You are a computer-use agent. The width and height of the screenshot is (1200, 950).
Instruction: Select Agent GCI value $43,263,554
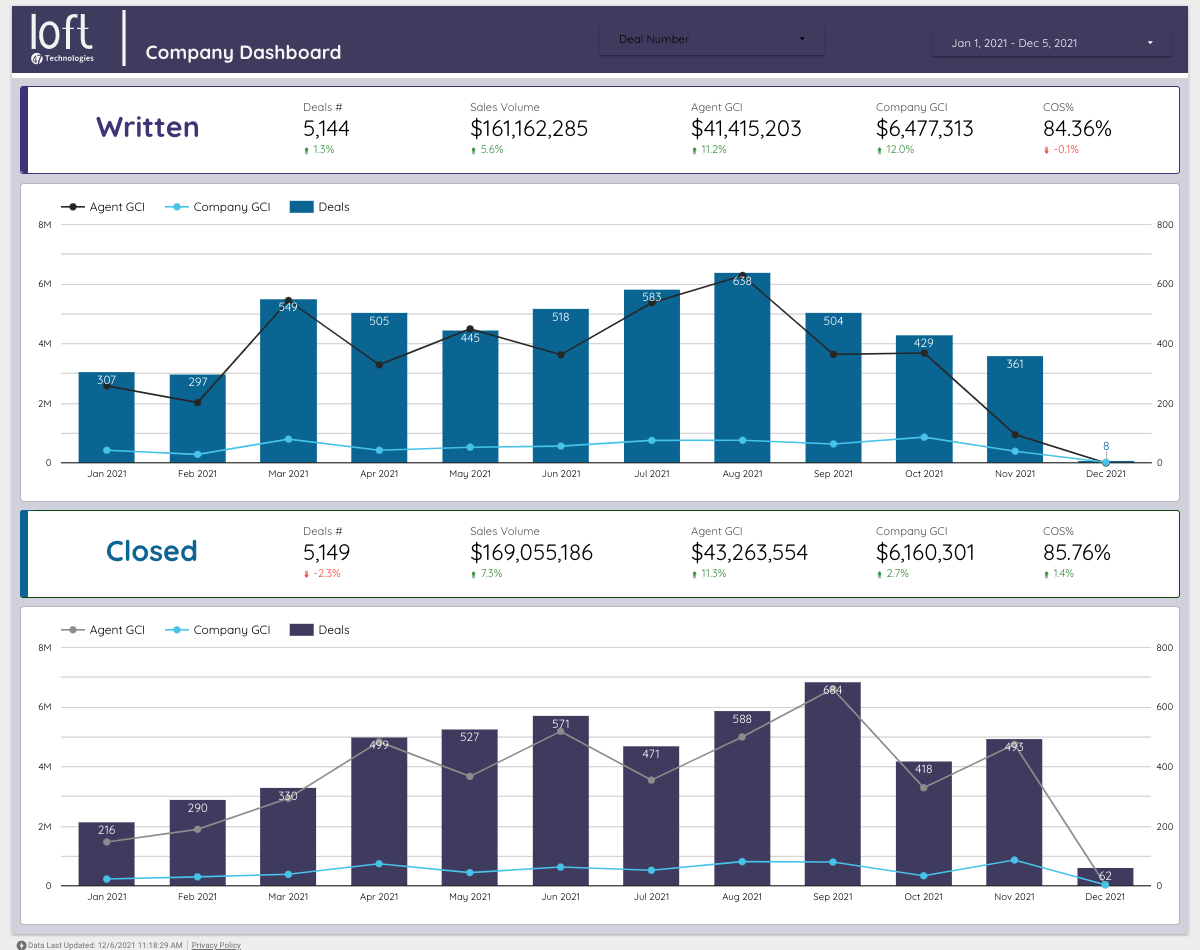point(749,552)
